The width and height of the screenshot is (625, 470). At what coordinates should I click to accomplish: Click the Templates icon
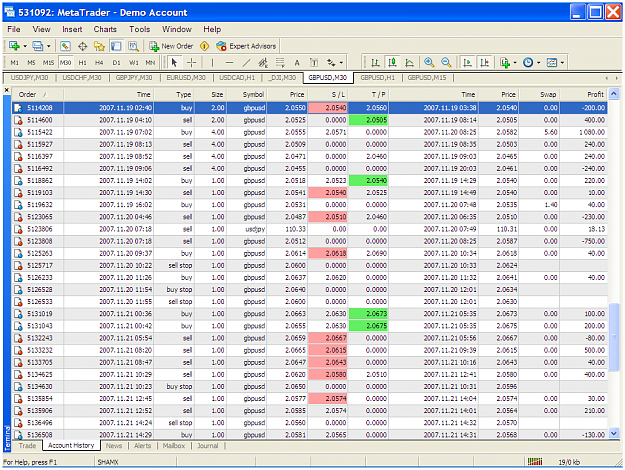pyautogui.click(x=552, y=63)
